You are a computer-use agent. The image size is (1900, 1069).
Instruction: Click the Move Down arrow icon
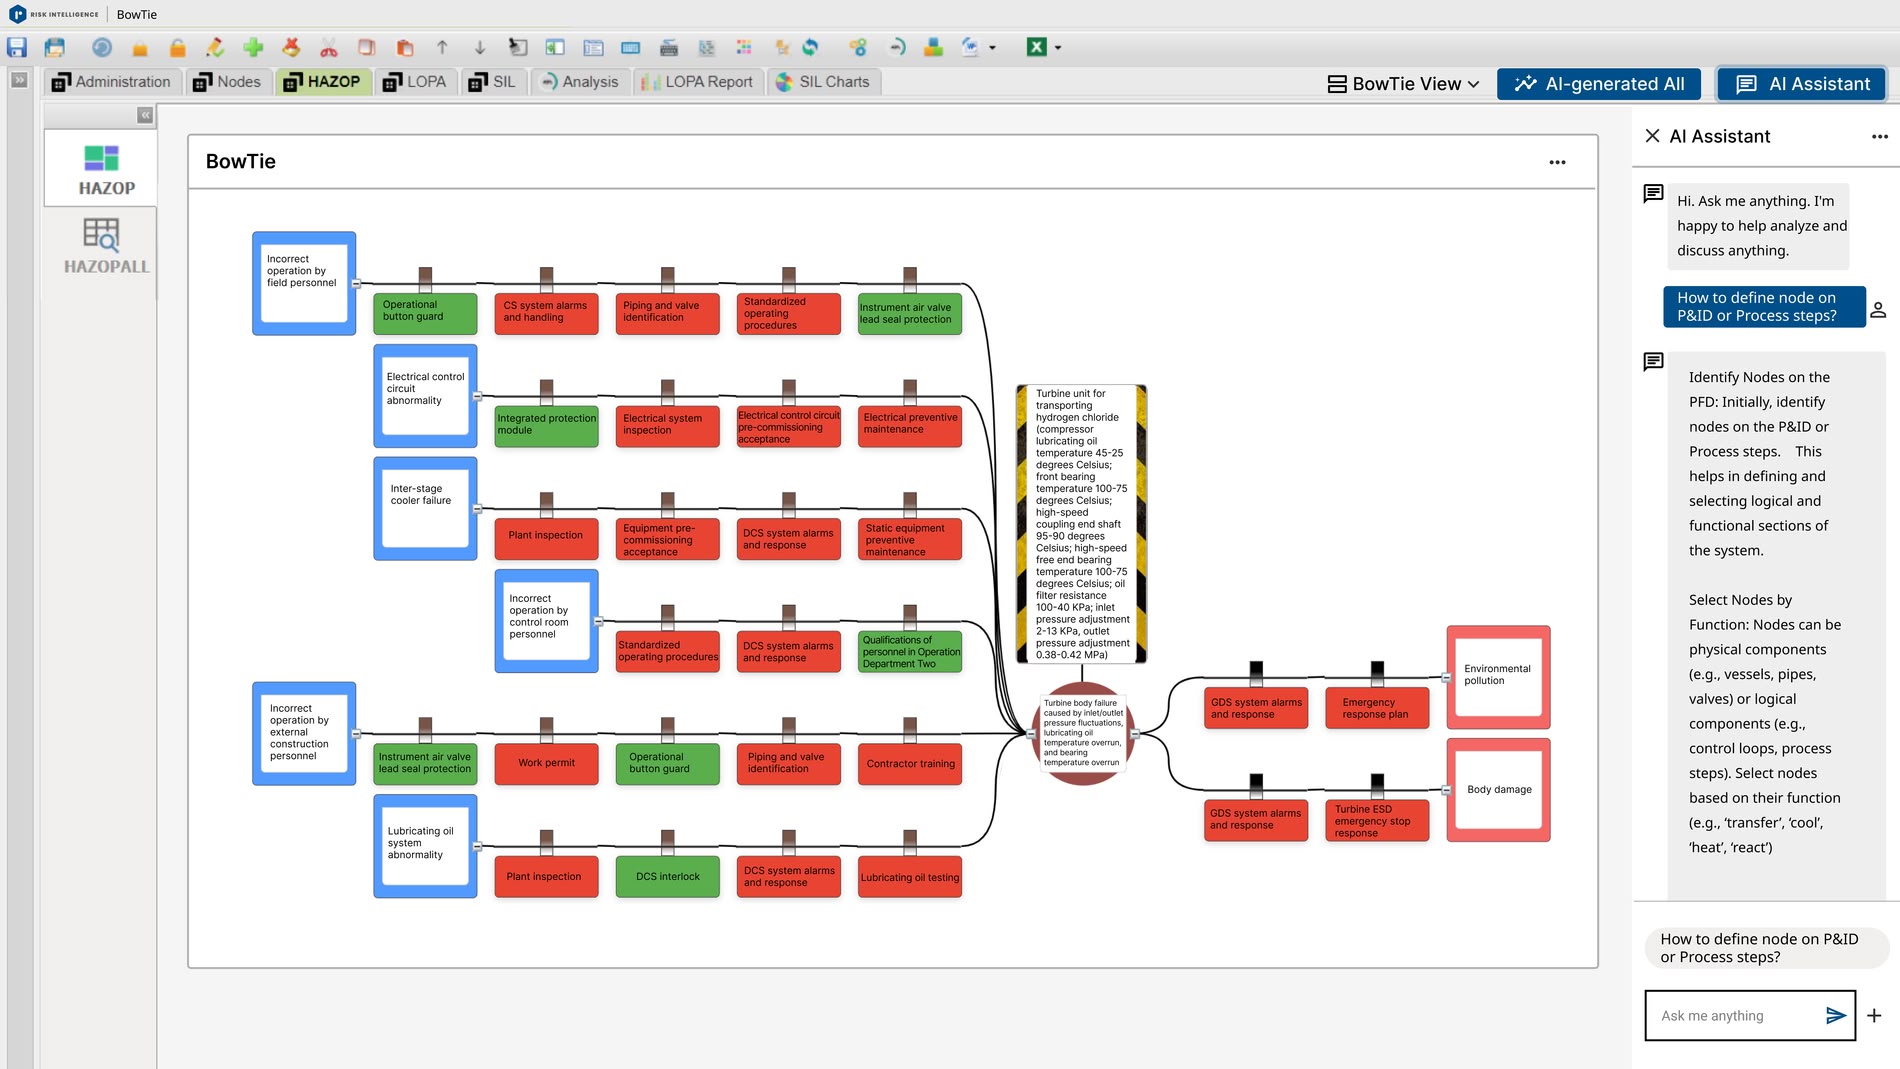click(480, 47)
